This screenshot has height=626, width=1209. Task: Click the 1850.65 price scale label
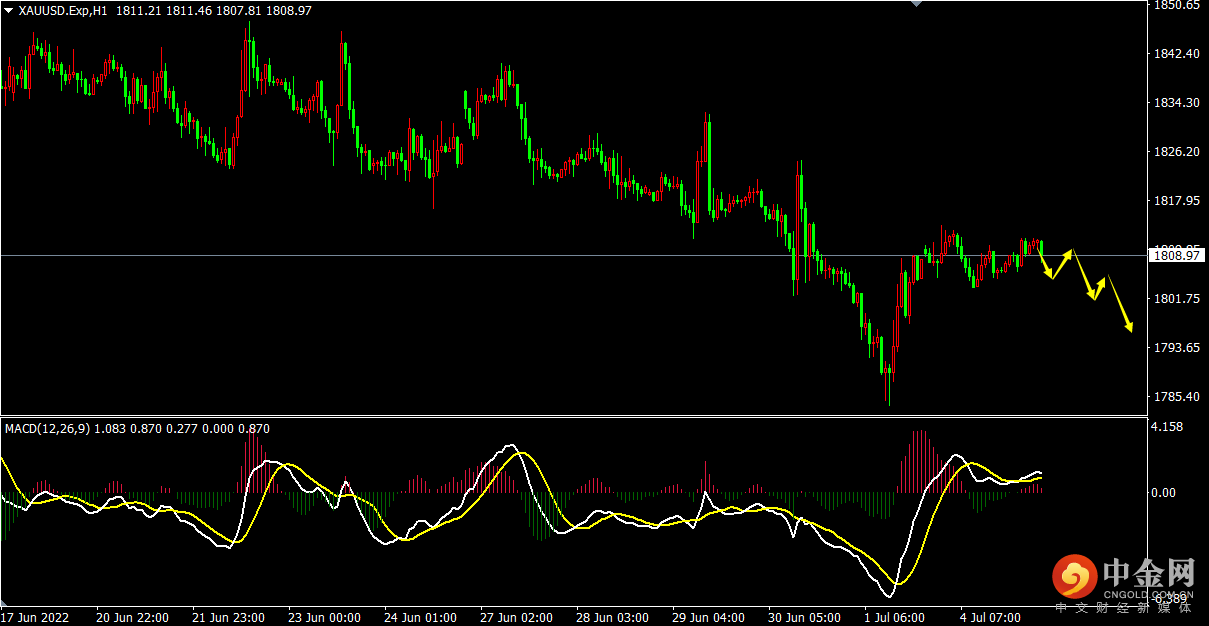1176,5
